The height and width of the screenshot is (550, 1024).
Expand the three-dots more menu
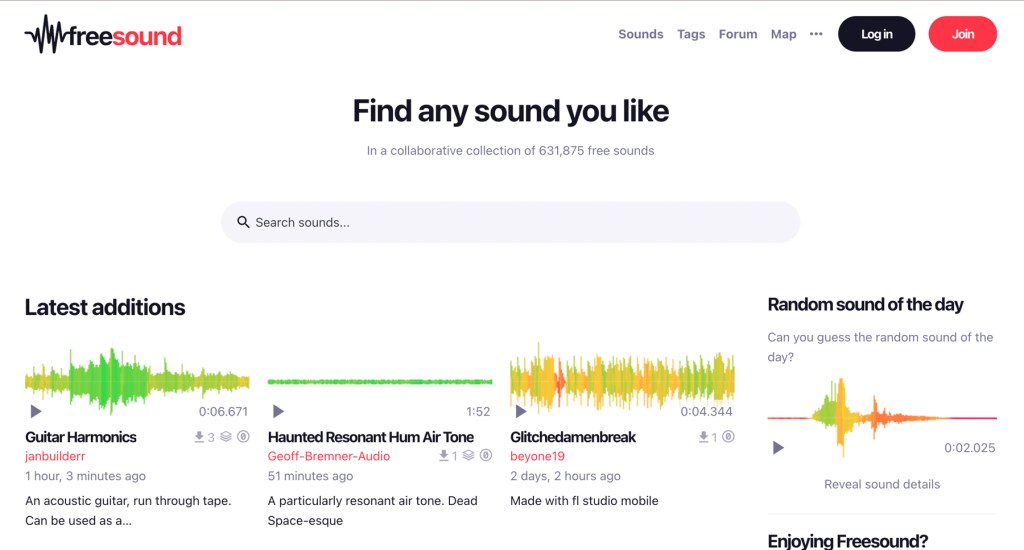click(x=816, y=34)
